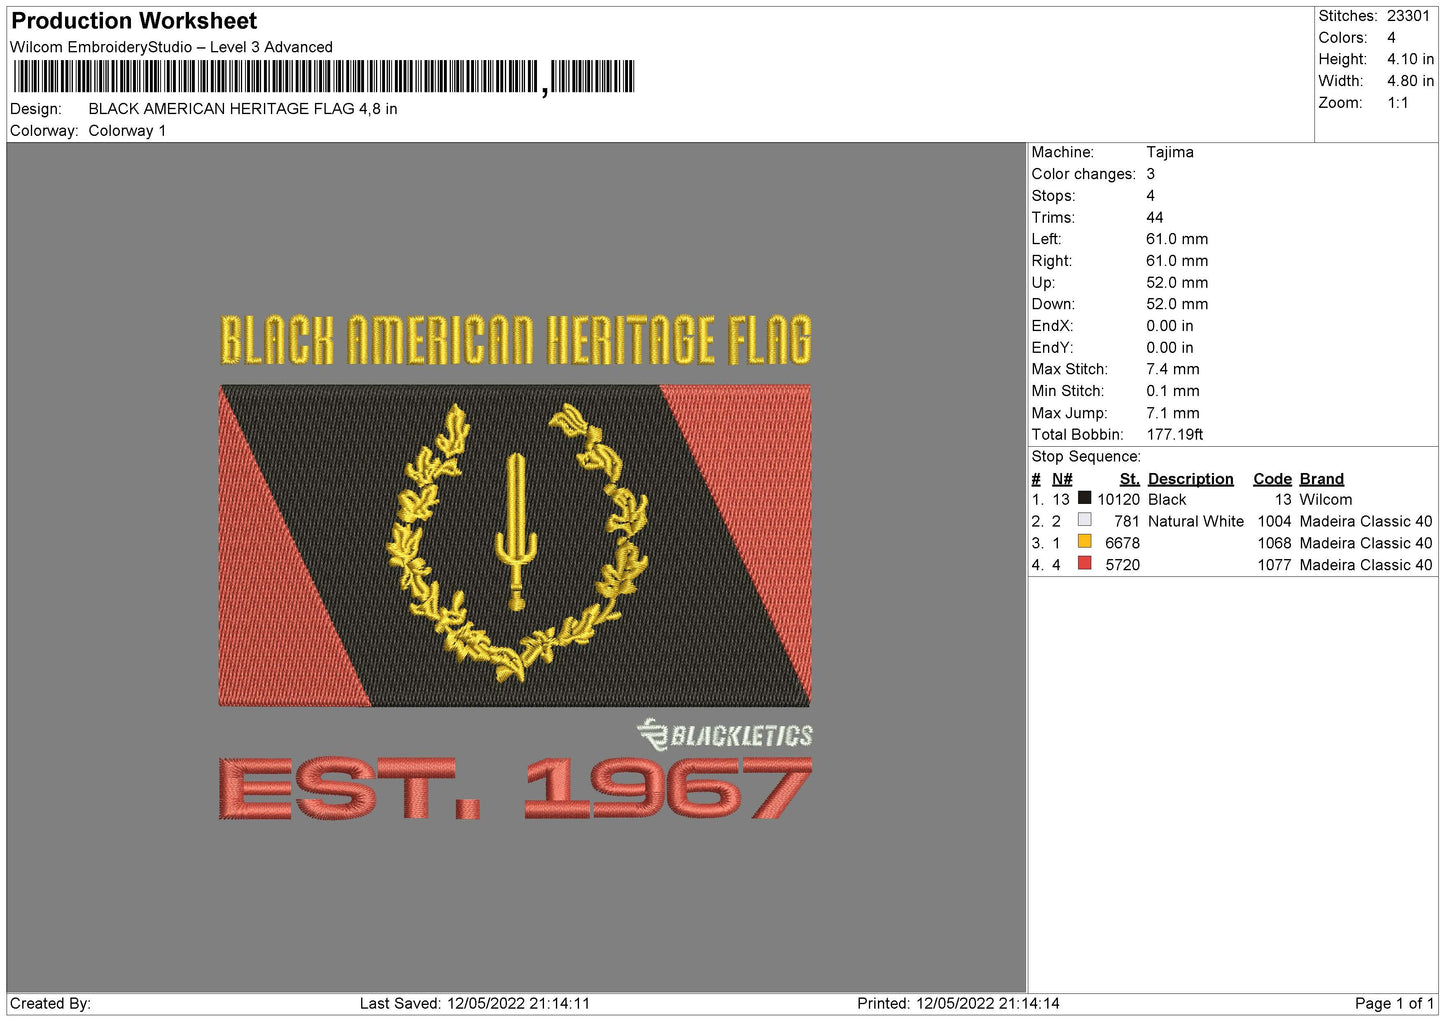Viewport: 1445px width, 1021px height.
Task: Click the Natural White color swatch
Action: 1084,520
